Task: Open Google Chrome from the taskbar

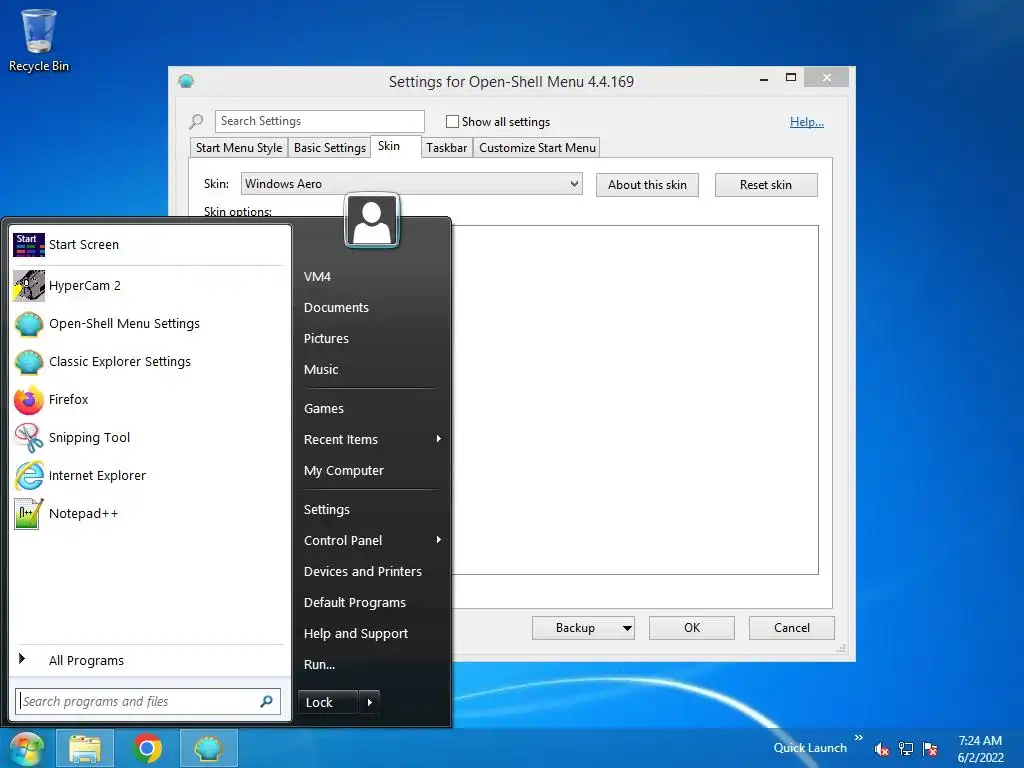Action: click(x=147, y=748)
